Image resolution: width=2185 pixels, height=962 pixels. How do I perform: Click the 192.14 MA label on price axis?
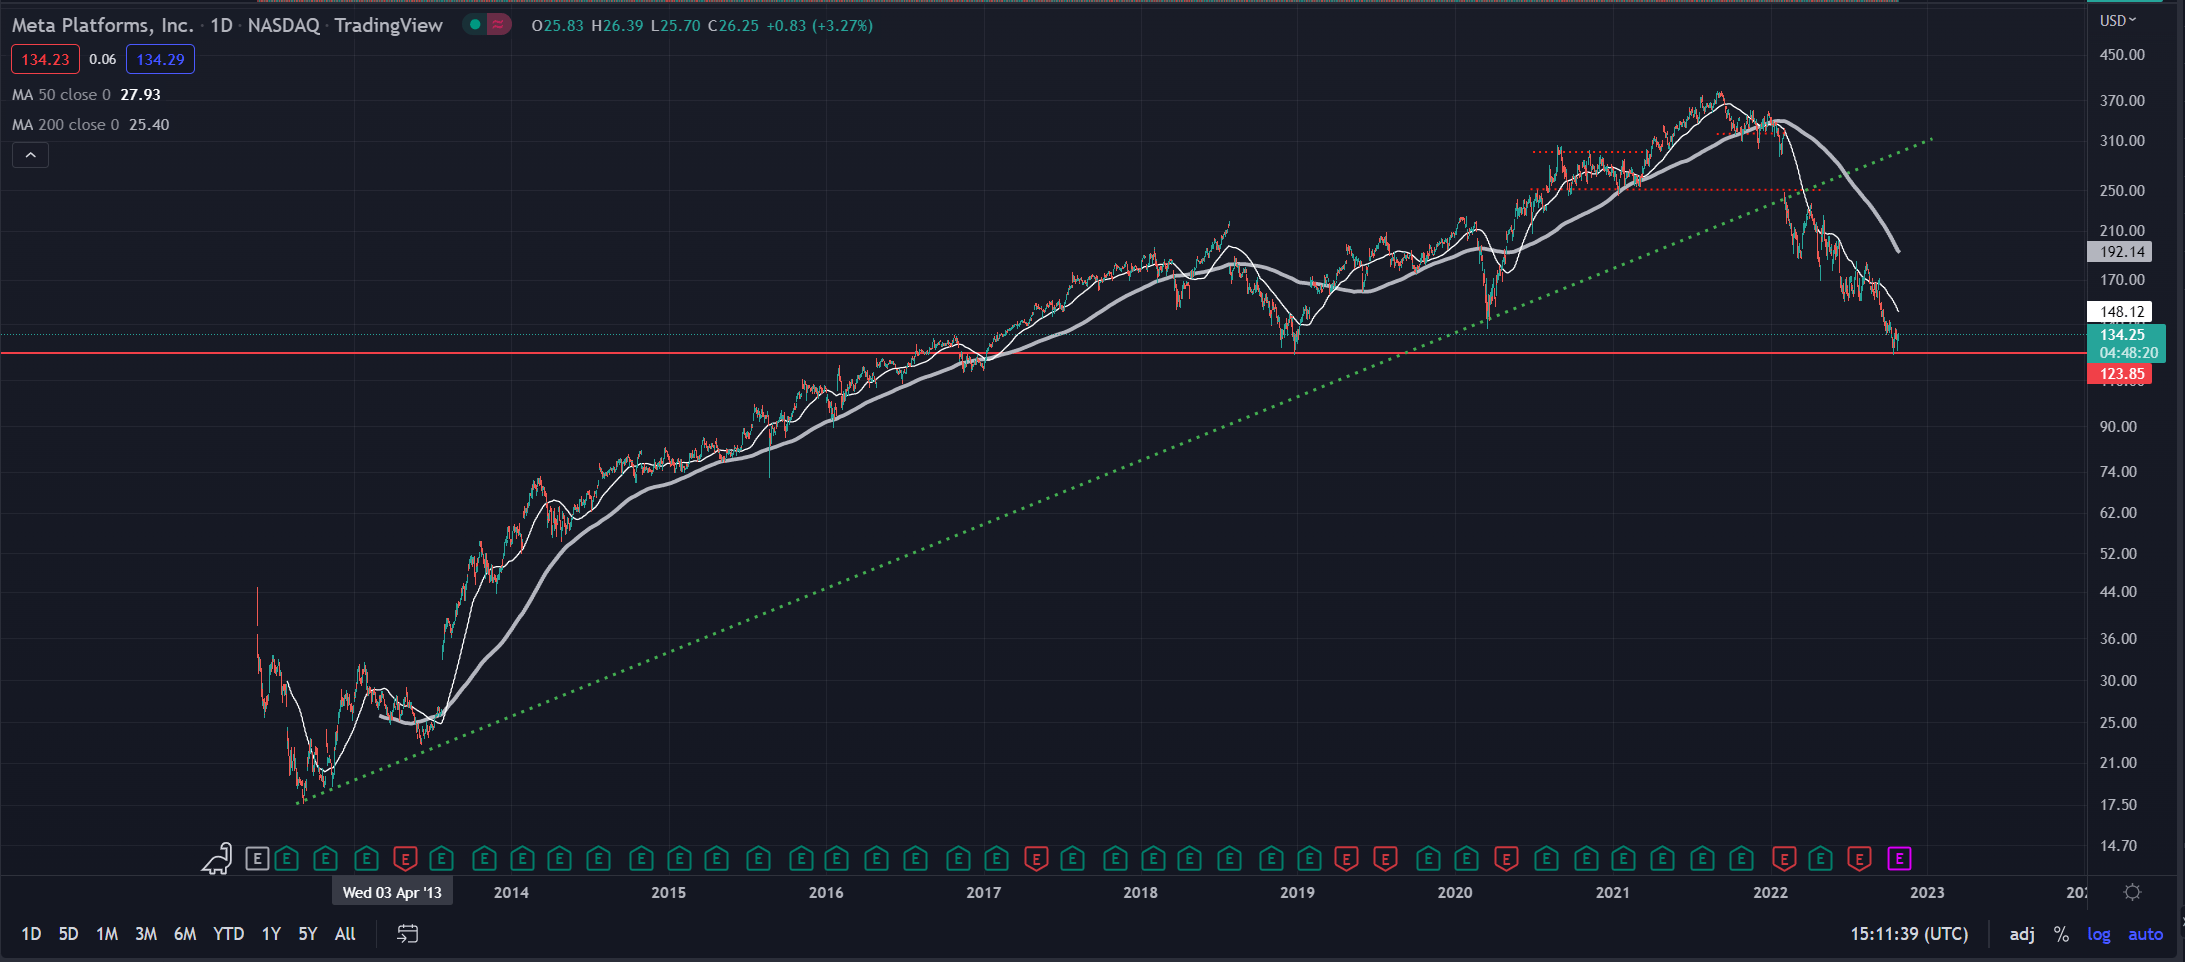2119,252
